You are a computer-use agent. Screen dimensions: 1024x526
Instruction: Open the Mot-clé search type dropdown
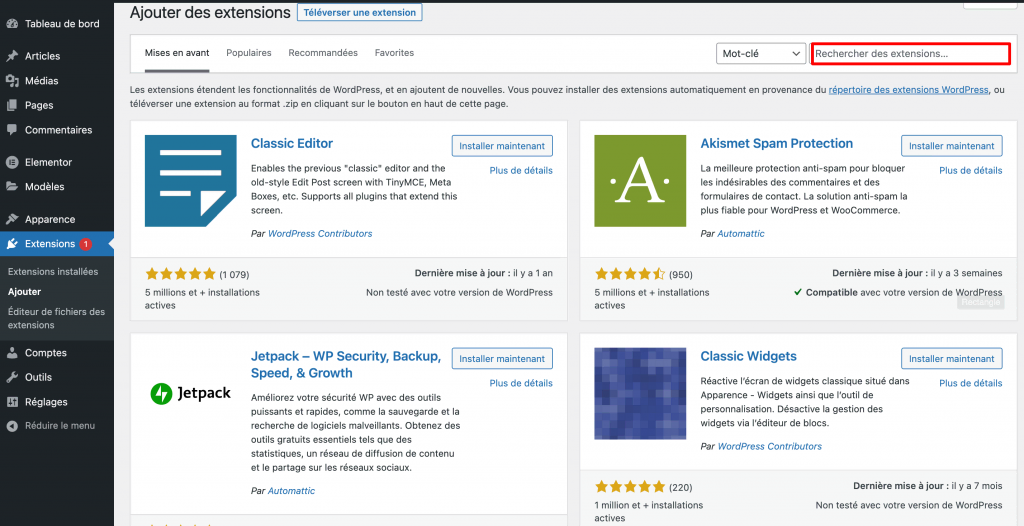761,53
